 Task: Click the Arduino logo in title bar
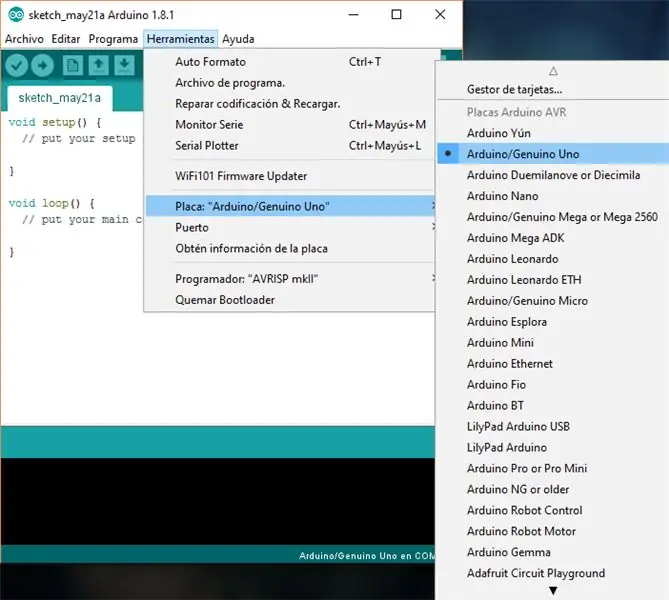click(16, 15)
